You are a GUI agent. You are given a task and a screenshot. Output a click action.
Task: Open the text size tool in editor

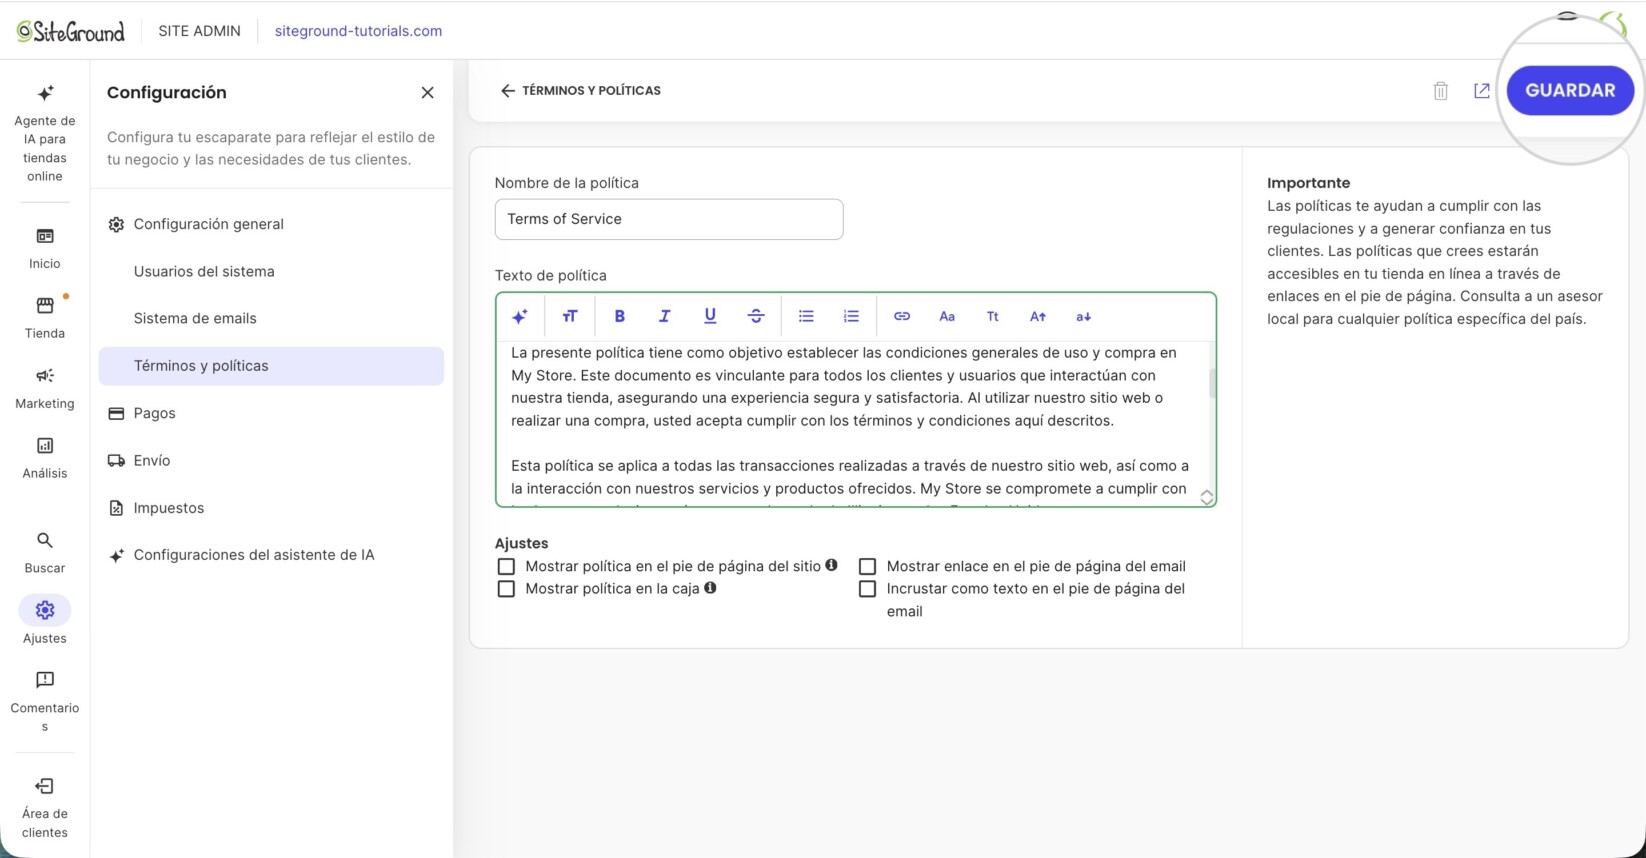click(x=570, y=316)
